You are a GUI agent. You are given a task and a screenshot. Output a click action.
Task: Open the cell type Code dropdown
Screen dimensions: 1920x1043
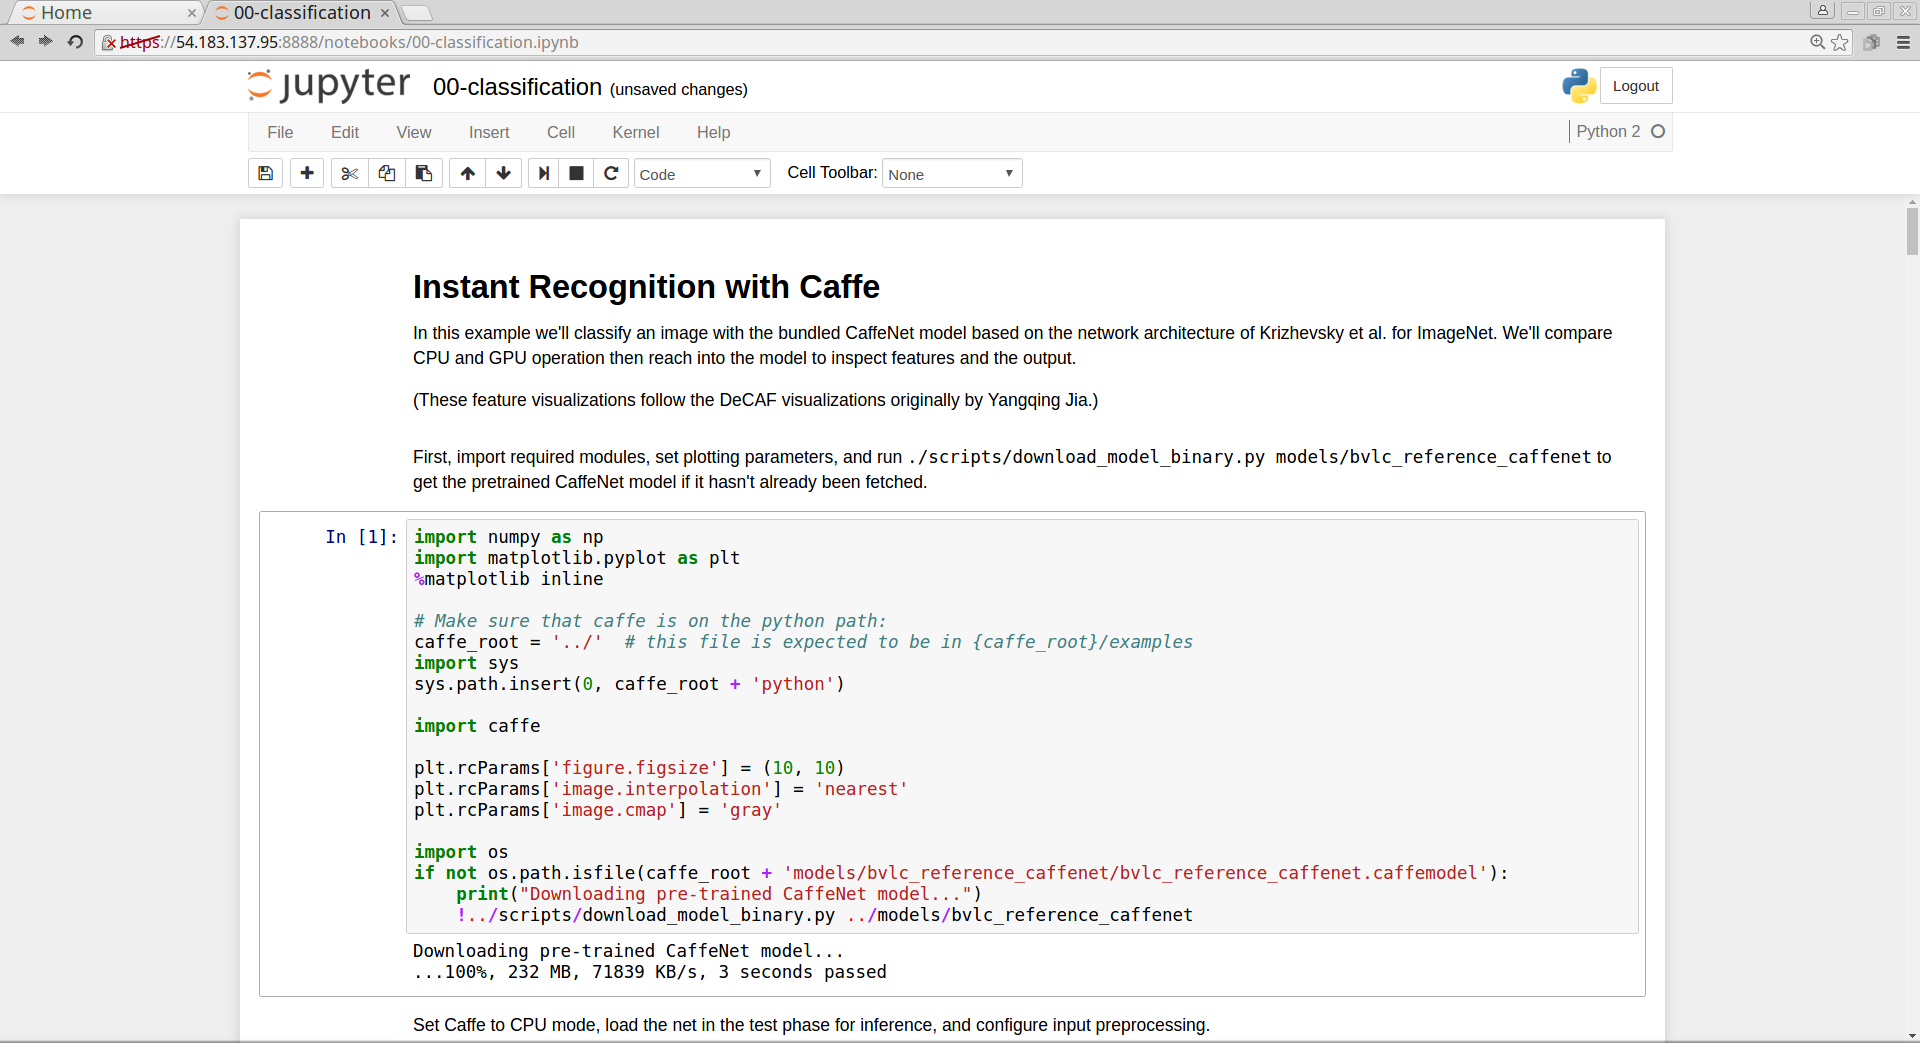tap(701, 174)
